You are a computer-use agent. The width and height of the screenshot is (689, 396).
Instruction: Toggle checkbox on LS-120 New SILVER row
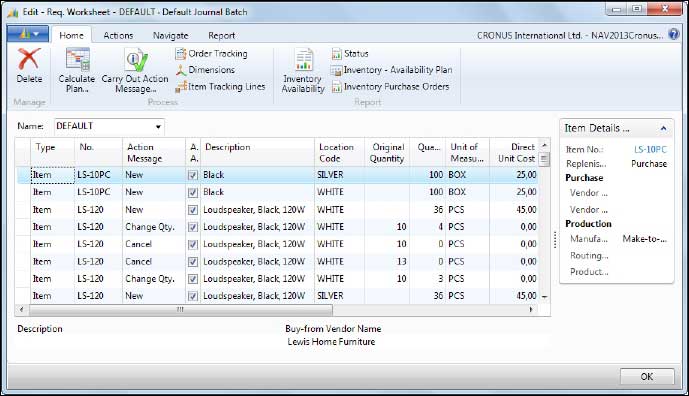pos(192,296)
